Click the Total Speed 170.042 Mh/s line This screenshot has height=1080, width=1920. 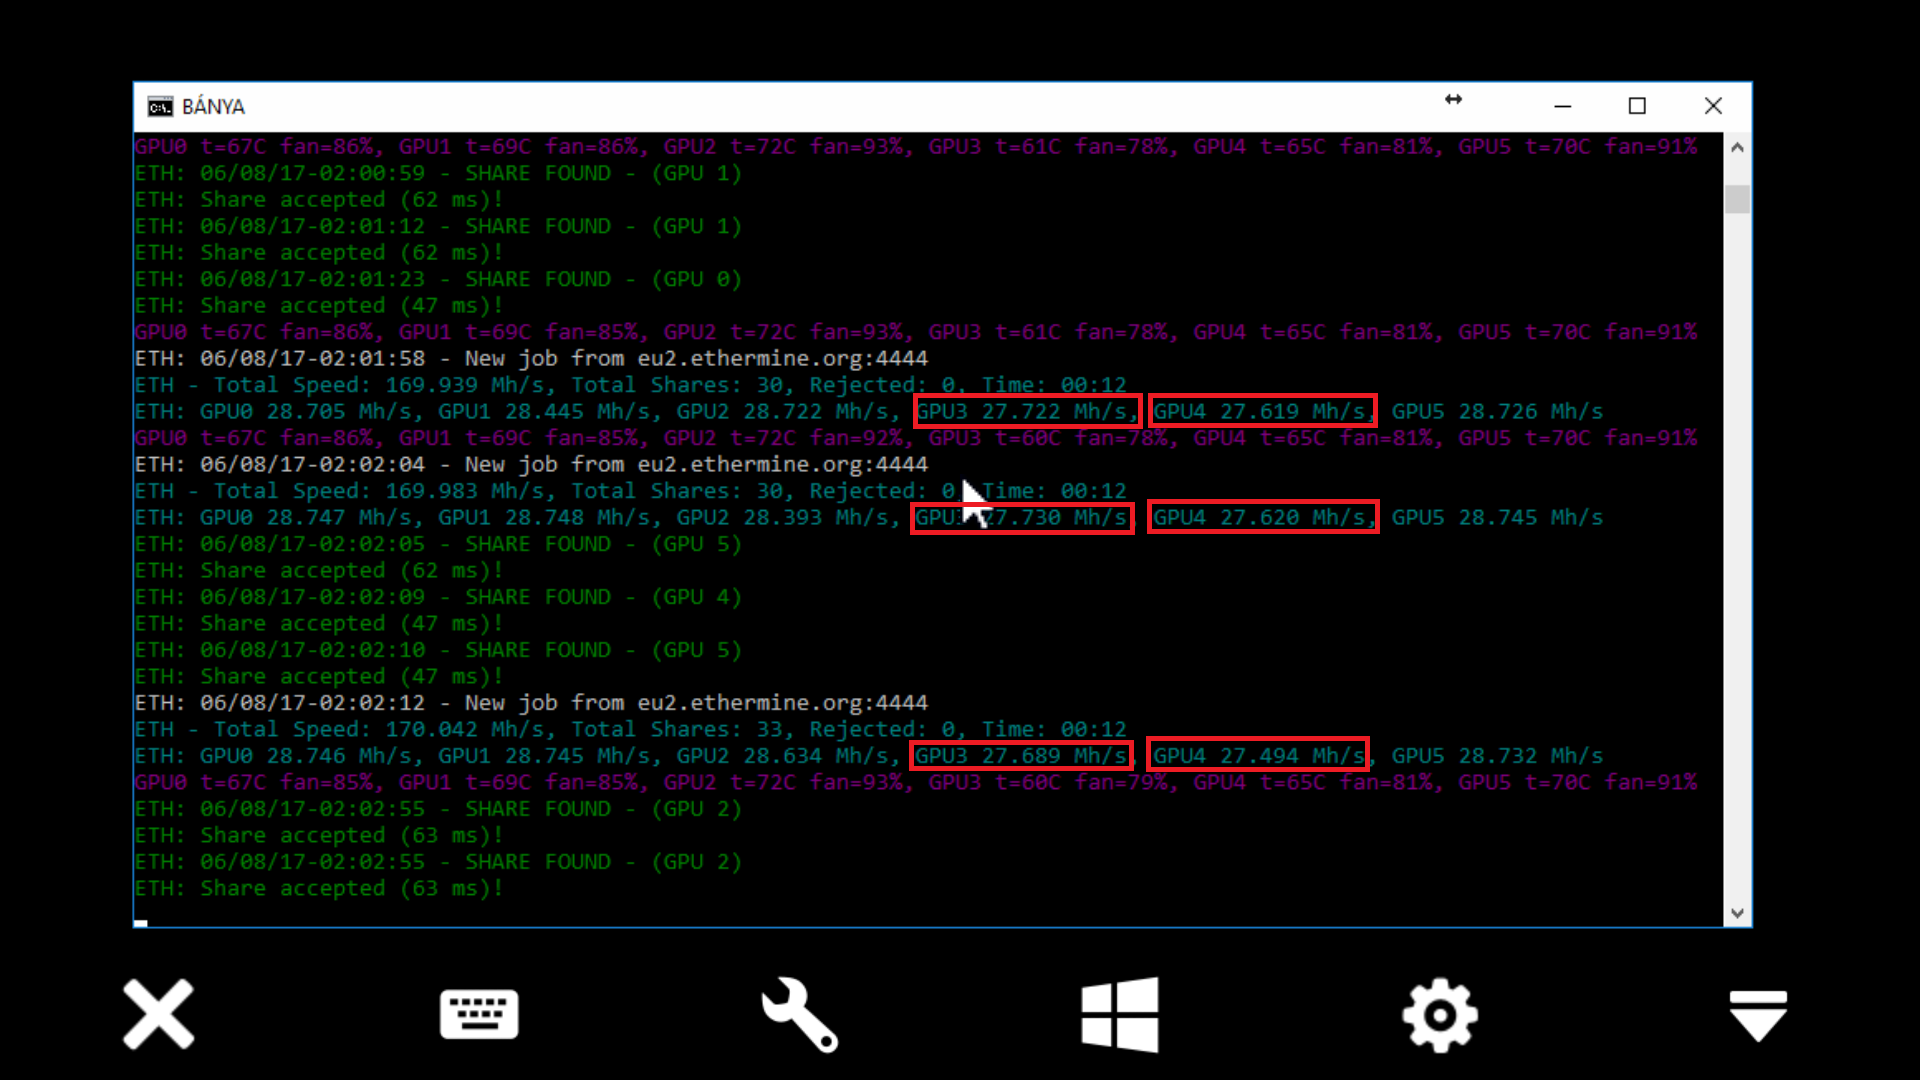coord(630,729)
